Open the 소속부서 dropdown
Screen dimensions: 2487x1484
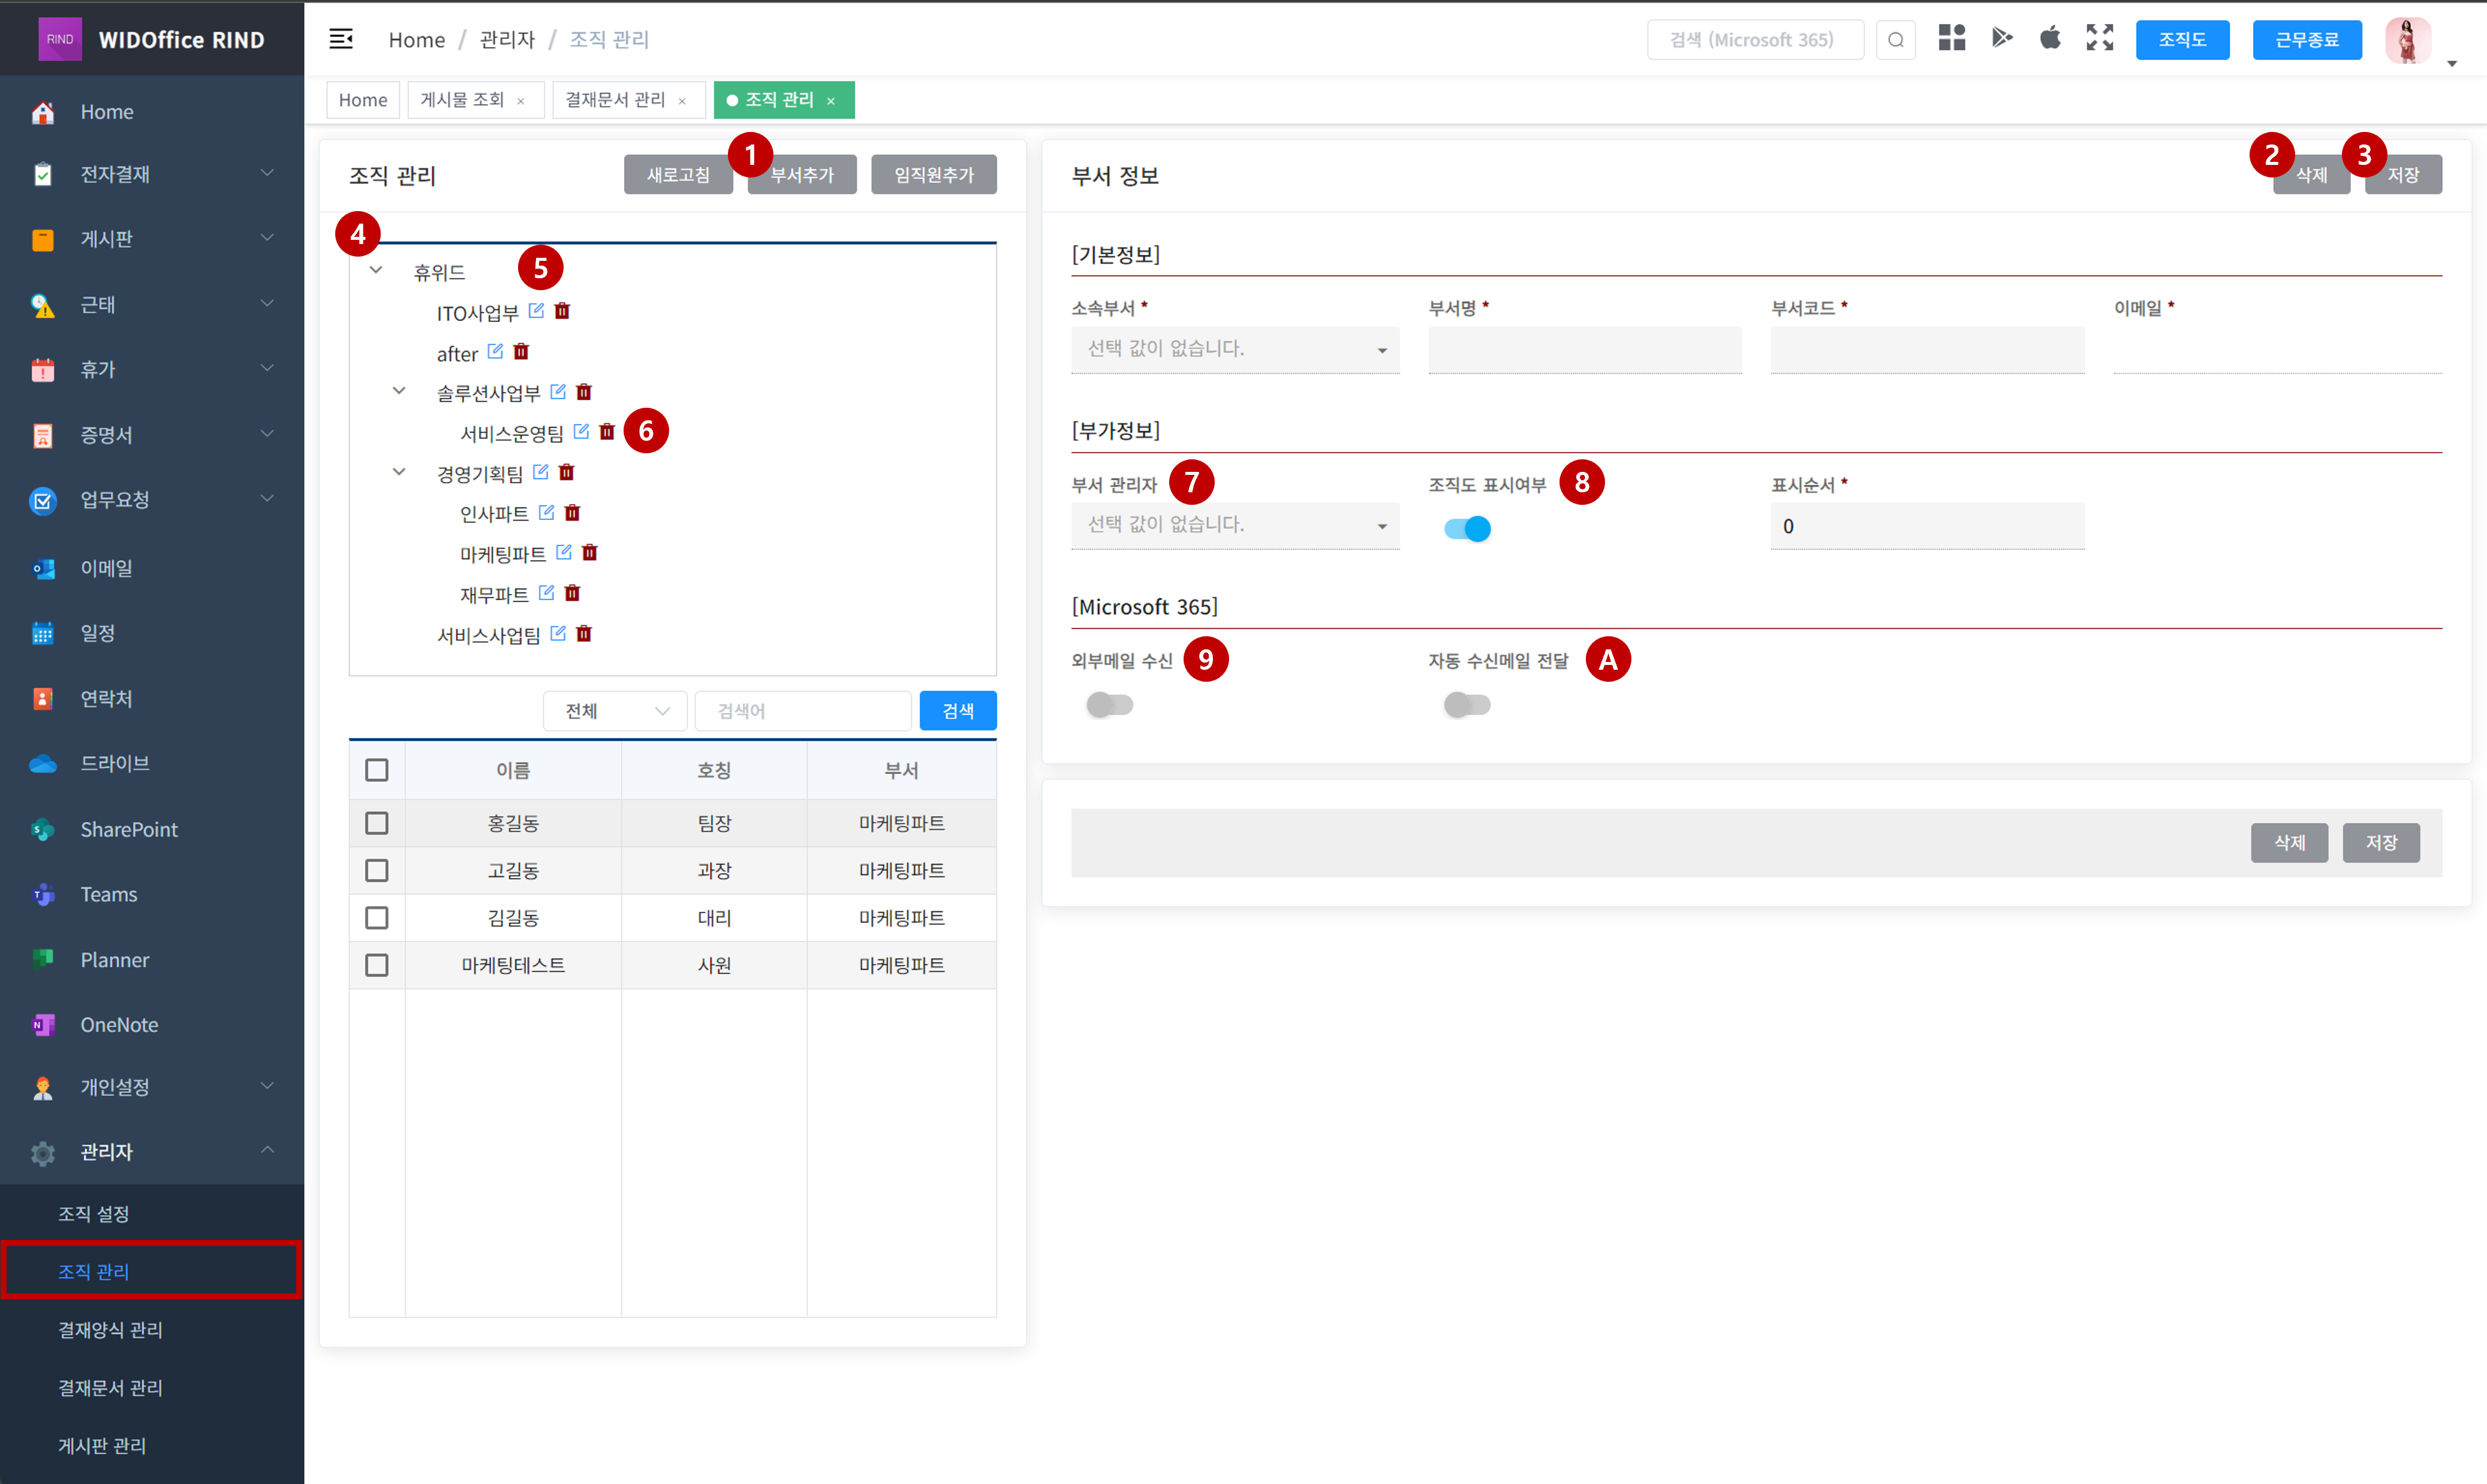[1234, 349]
